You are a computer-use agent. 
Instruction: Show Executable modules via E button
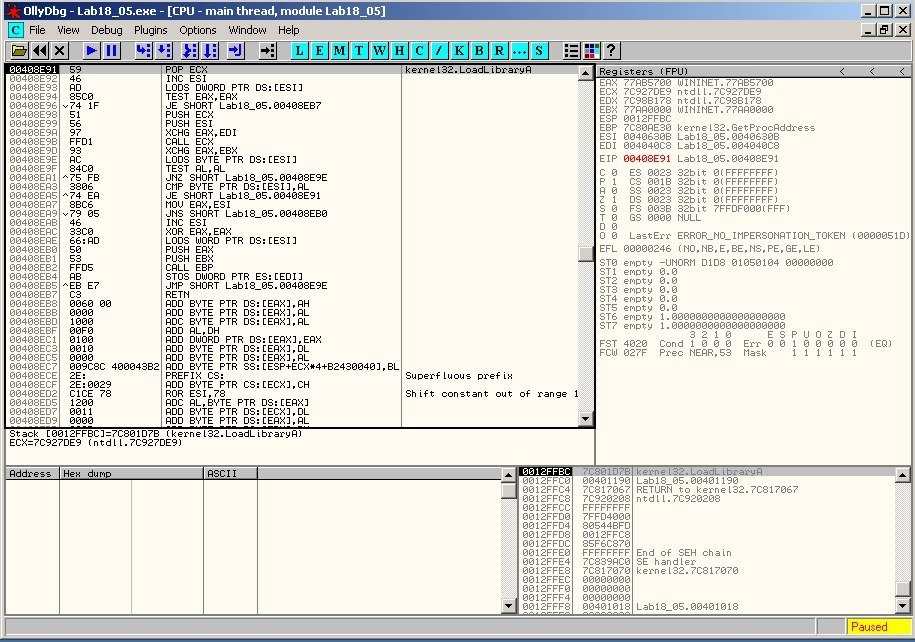pyautogui.click(x=320, y=50)
